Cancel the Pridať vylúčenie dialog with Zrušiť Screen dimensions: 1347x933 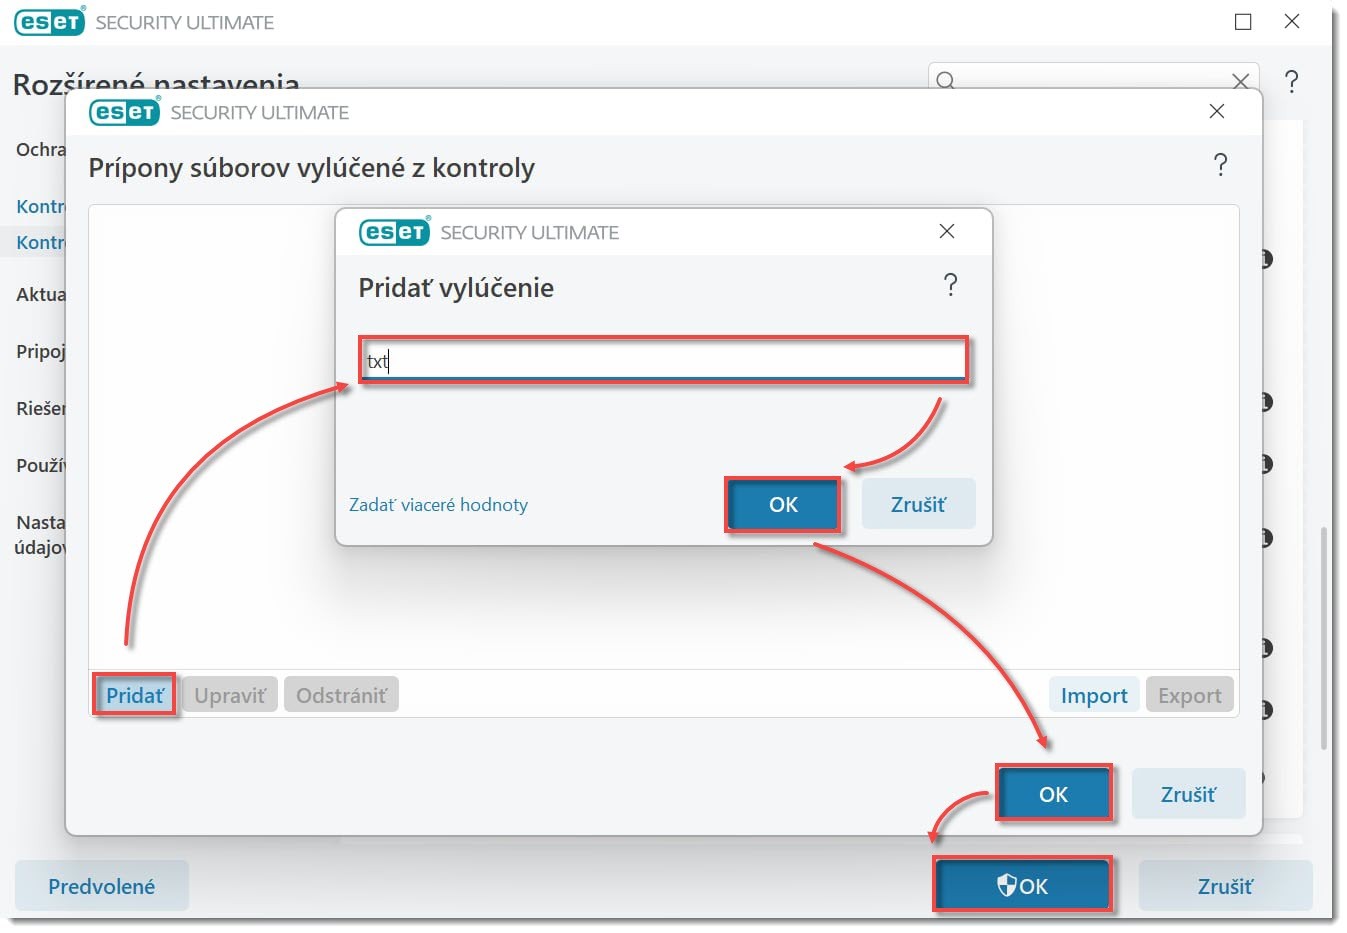[x=918, y=505]
